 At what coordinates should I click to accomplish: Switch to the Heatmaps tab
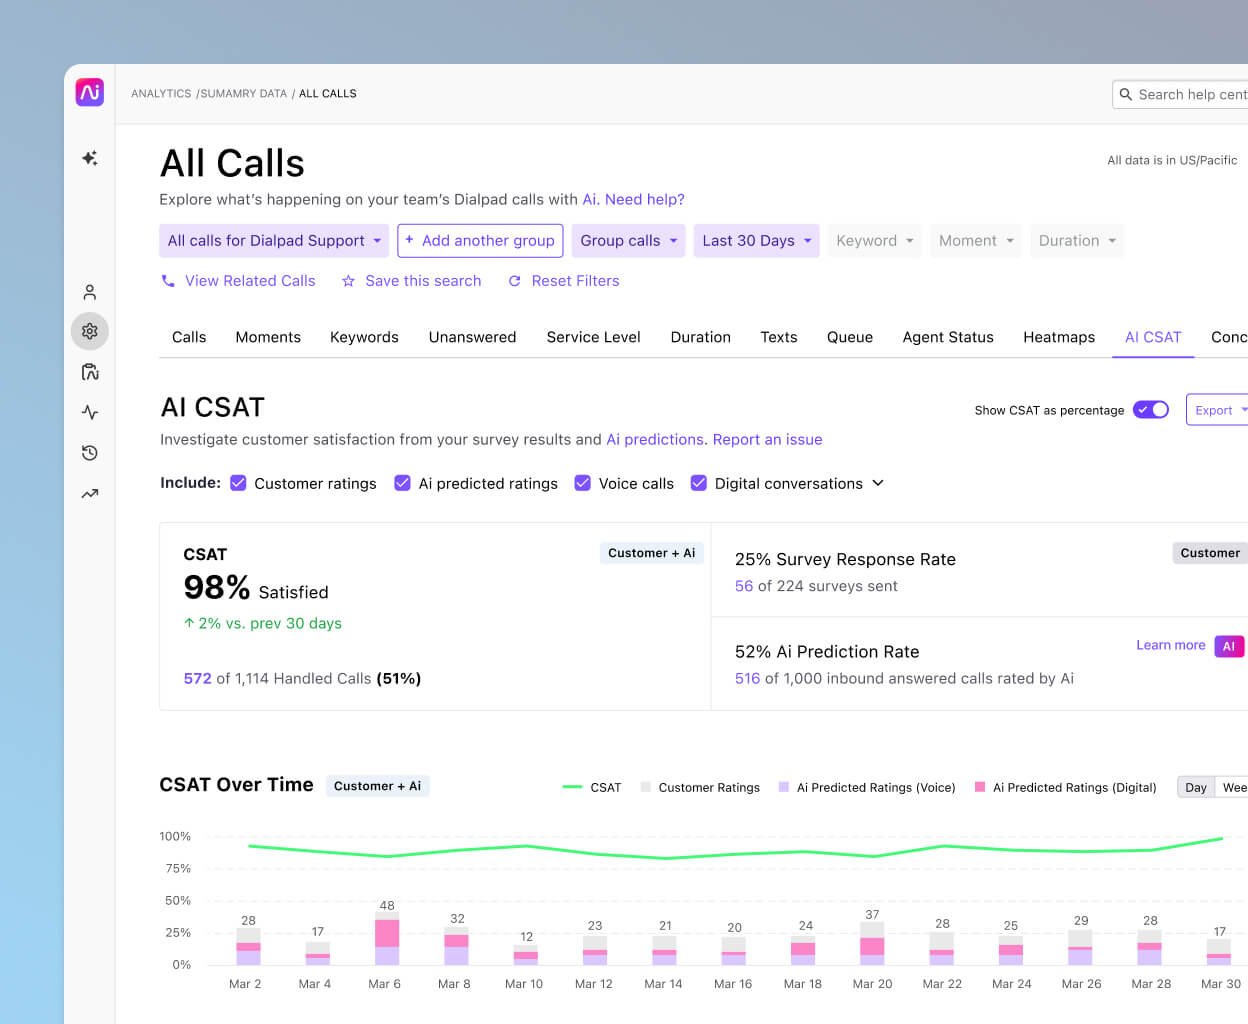point(1059,337)
